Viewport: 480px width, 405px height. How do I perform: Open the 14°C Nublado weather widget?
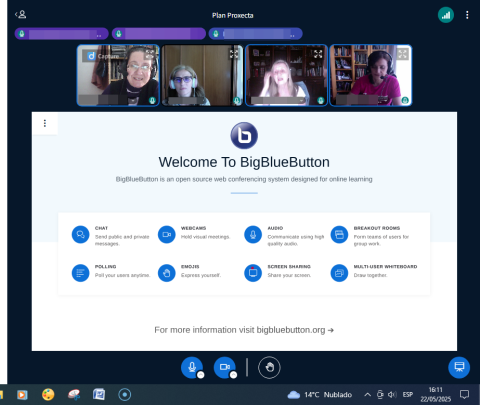pyautogui.click(x=319, y=395)
